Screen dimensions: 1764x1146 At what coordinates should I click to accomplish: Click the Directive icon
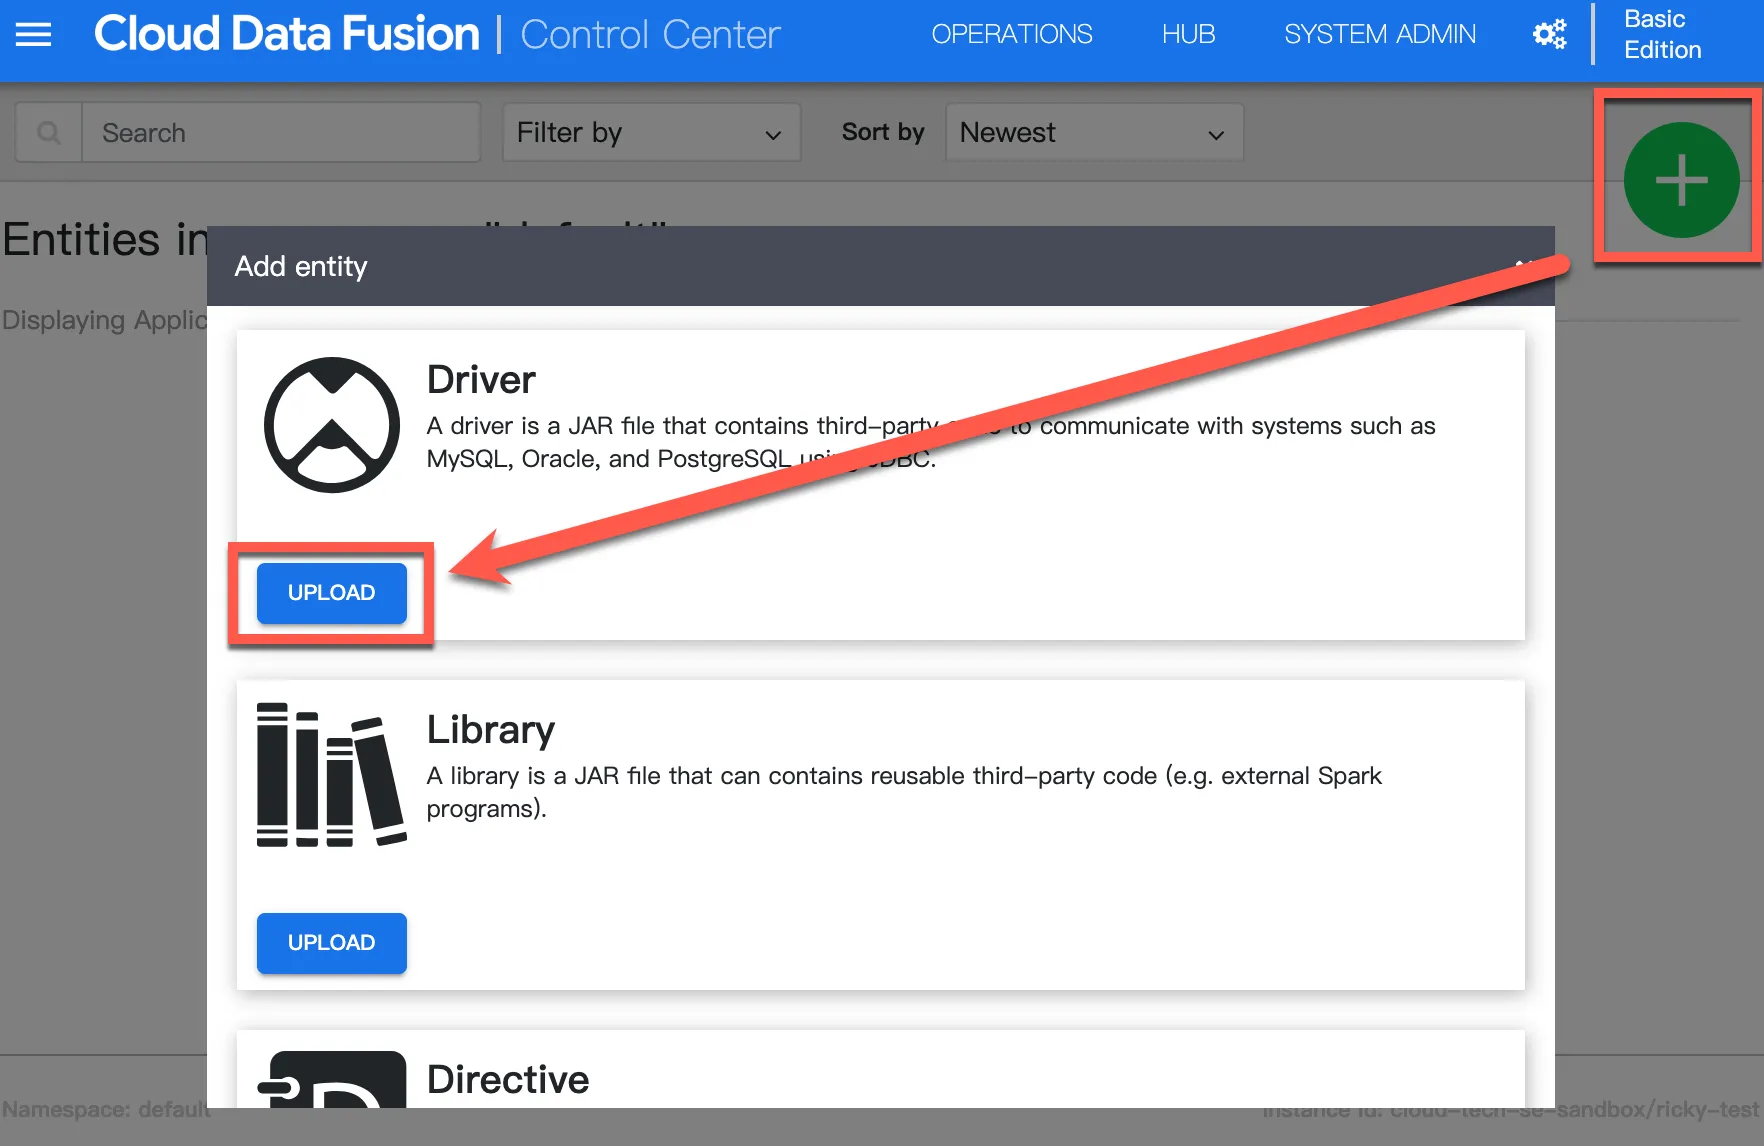334,1080
